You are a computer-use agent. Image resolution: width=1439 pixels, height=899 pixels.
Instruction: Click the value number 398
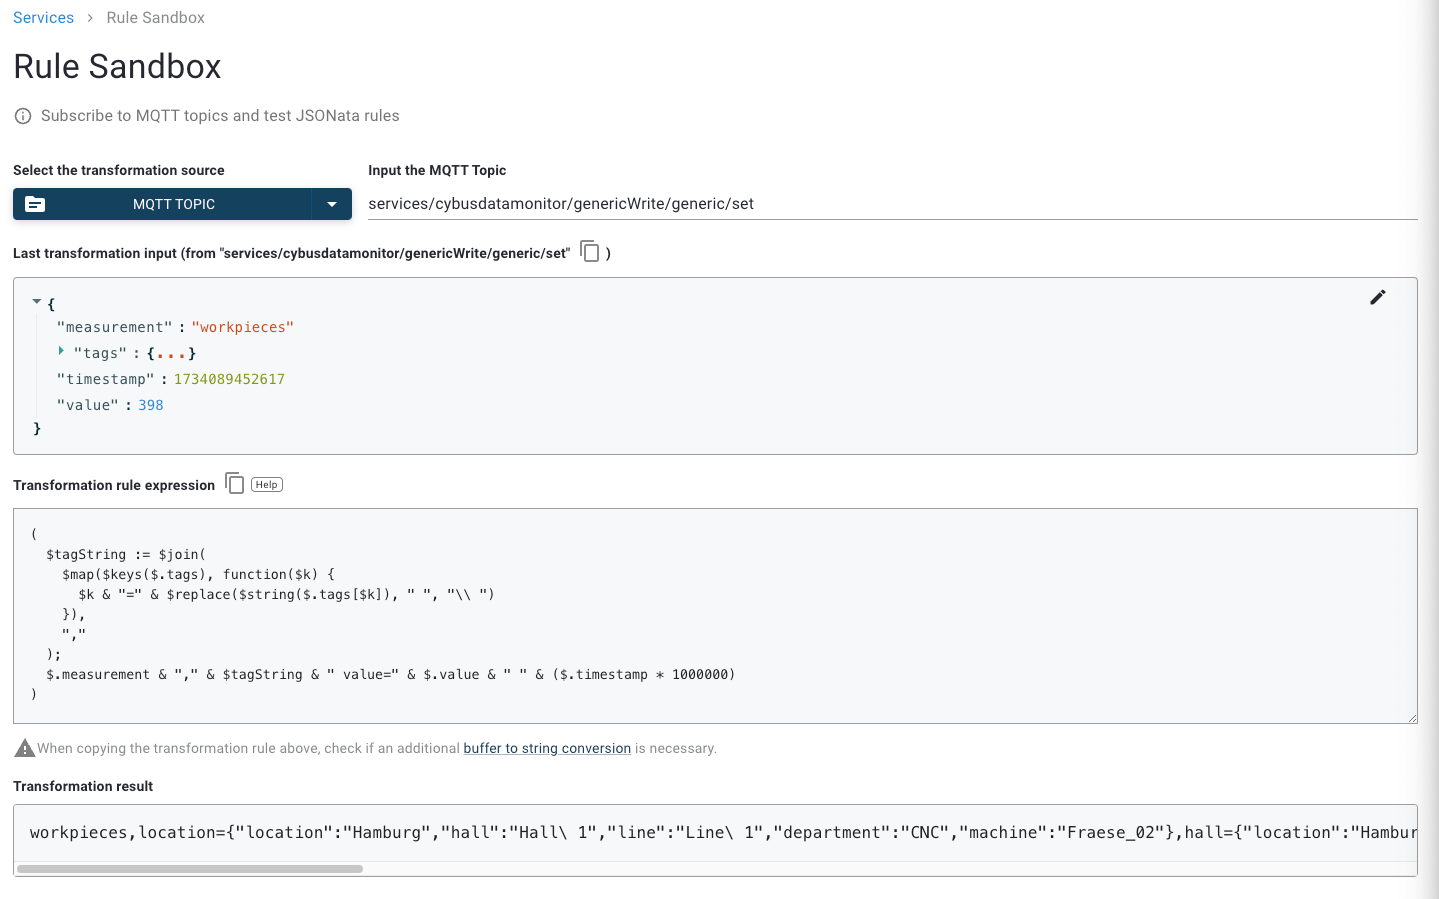[151, 405]
